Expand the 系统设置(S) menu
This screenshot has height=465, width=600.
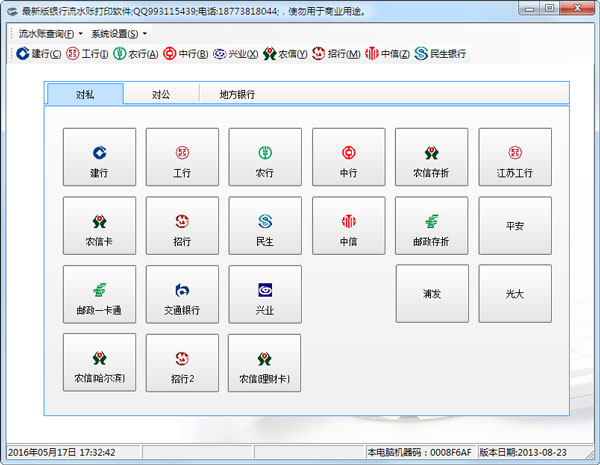(x=119, y=34)
